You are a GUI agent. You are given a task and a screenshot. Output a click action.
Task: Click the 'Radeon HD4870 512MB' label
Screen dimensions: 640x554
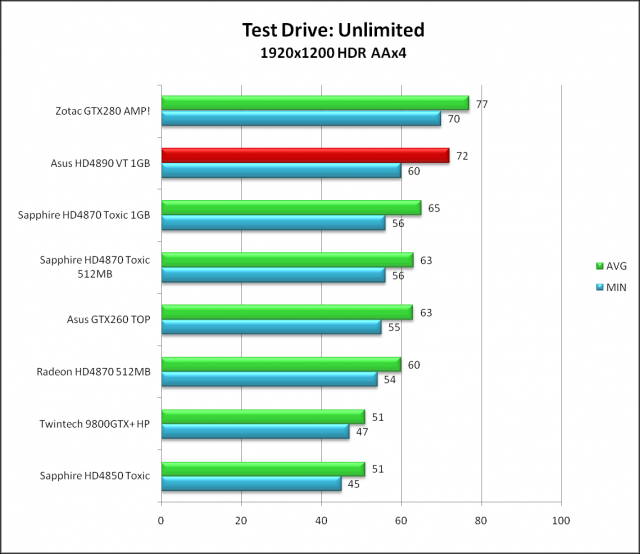93,372
